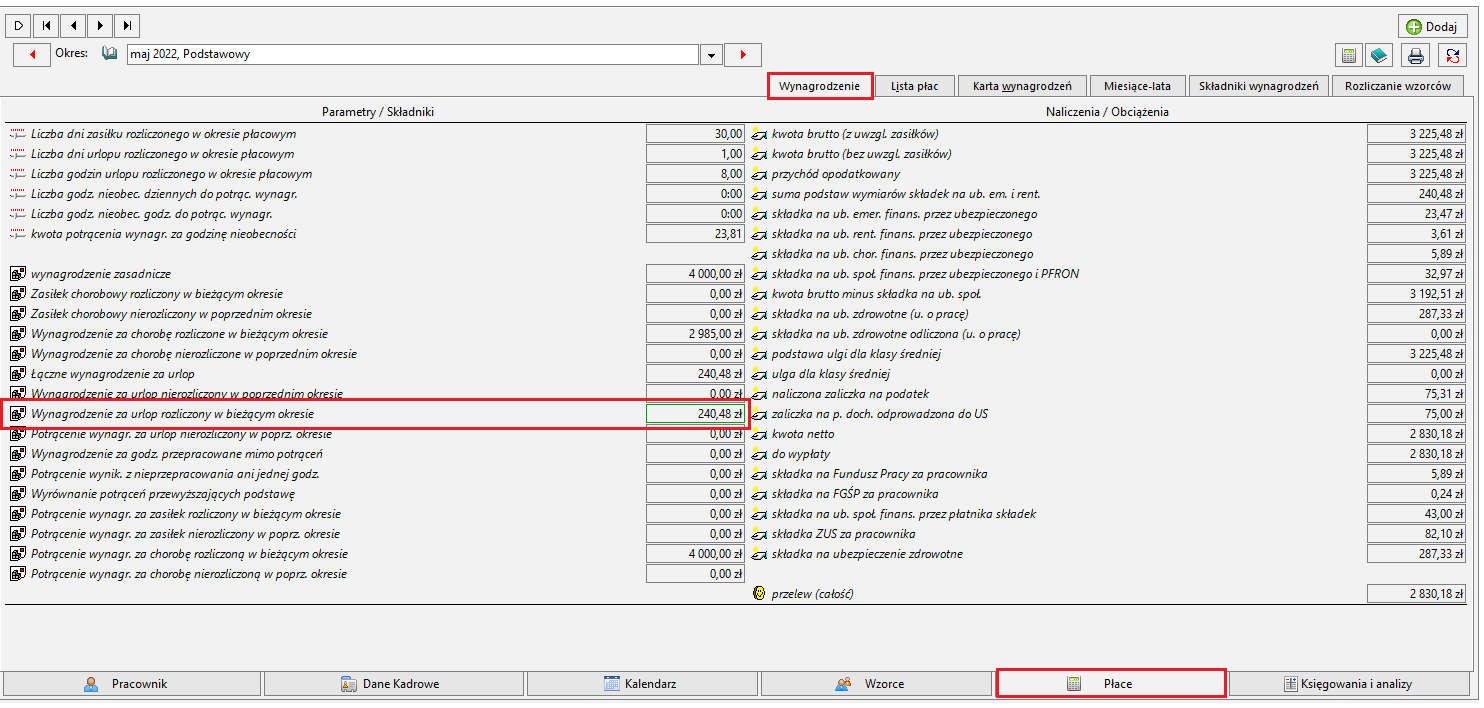1484x708 pixels.
Task: Select row składka na Fundusz Pracy za pracownika
Action: pos(1109,473)
